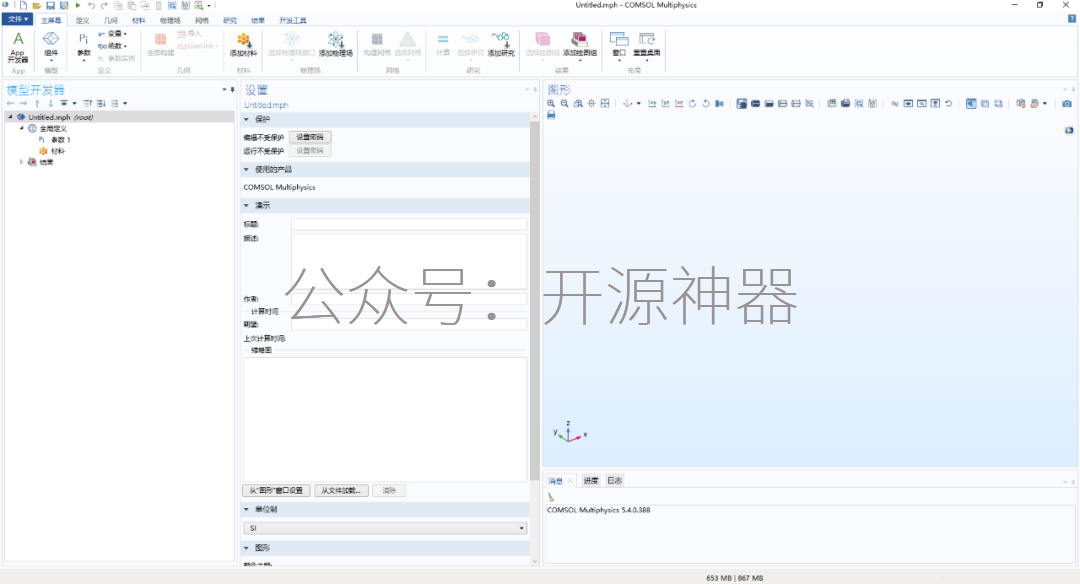Click the 变量 (Variables) ribbon dropdown
This screenshot has width=1080, height=584.
113,34
